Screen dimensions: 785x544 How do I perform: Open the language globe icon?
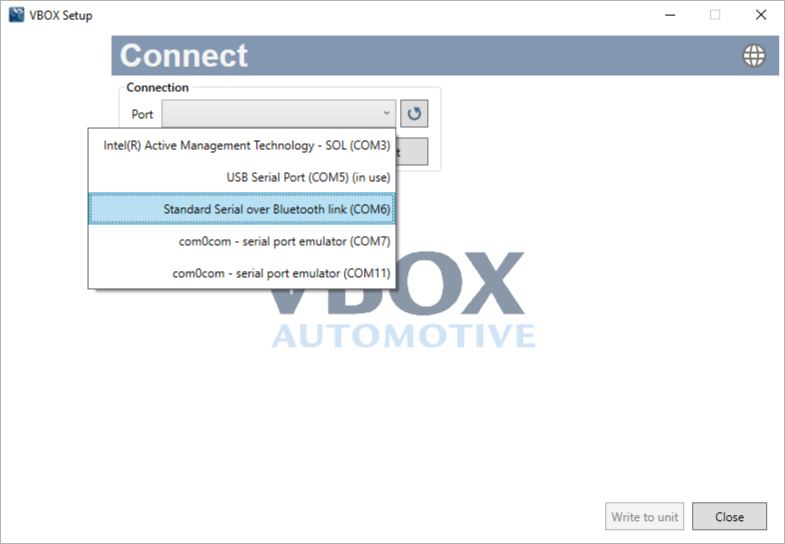point(753,55)
